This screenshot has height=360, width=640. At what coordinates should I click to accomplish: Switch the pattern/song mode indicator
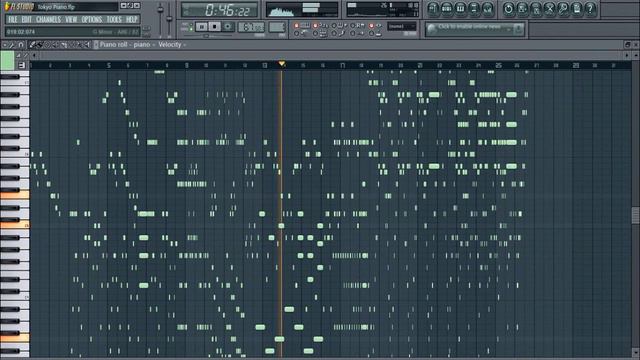tap(188, 27)
